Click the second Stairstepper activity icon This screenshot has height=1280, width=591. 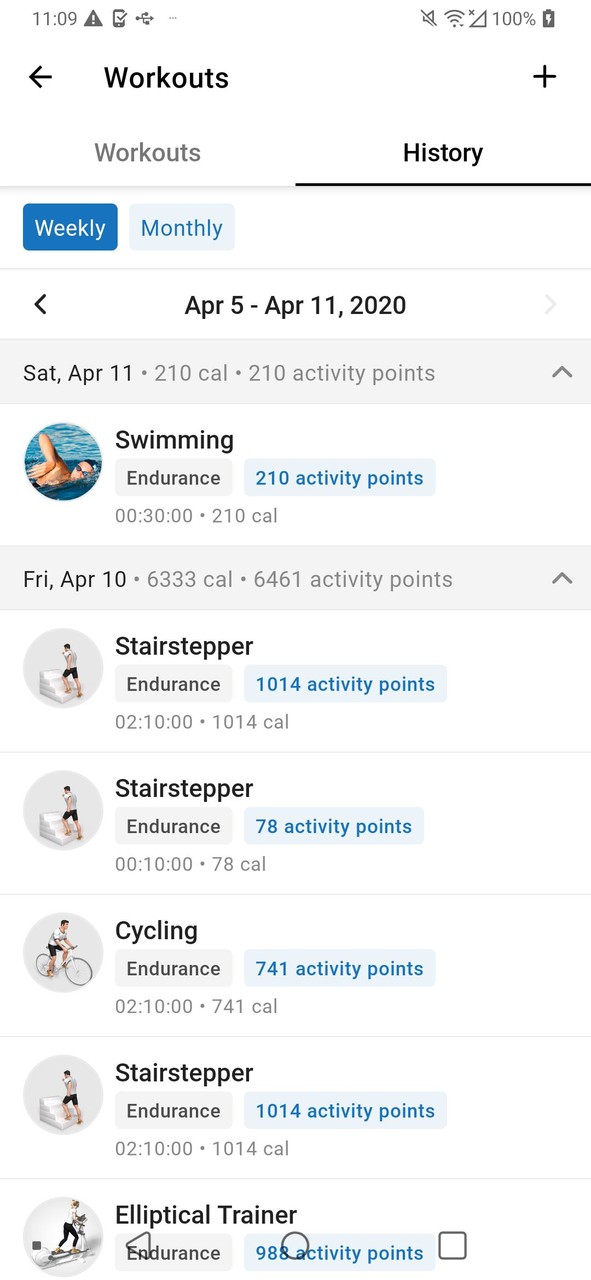(x=63, y=810)
